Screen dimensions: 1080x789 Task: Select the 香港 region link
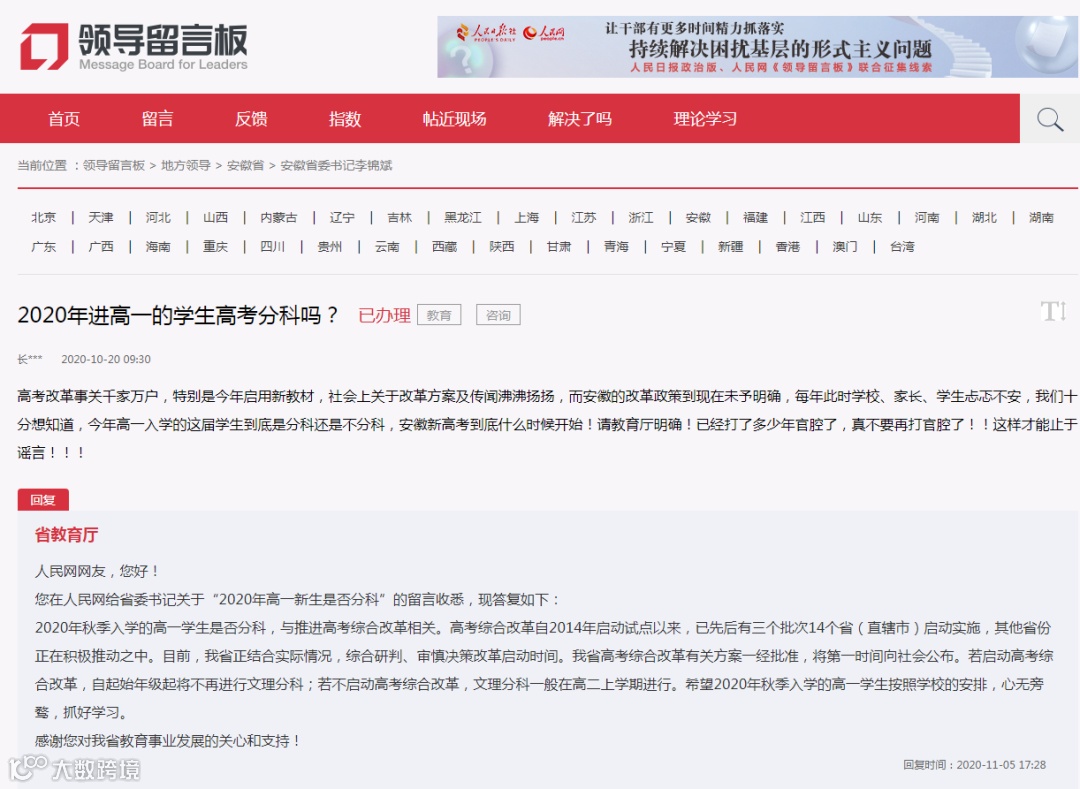787,246
